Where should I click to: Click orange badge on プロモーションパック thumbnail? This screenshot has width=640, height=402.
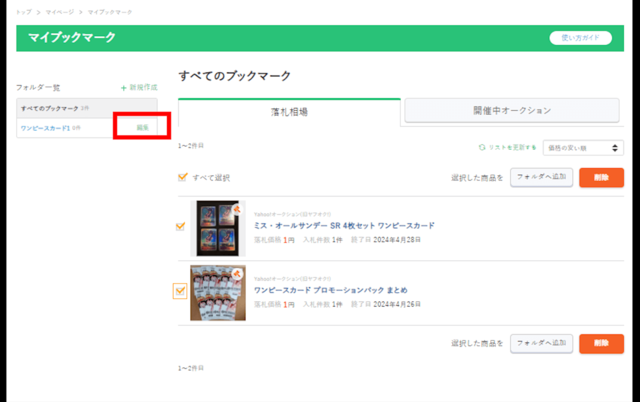pyautogui.click(x=238, y=273)
